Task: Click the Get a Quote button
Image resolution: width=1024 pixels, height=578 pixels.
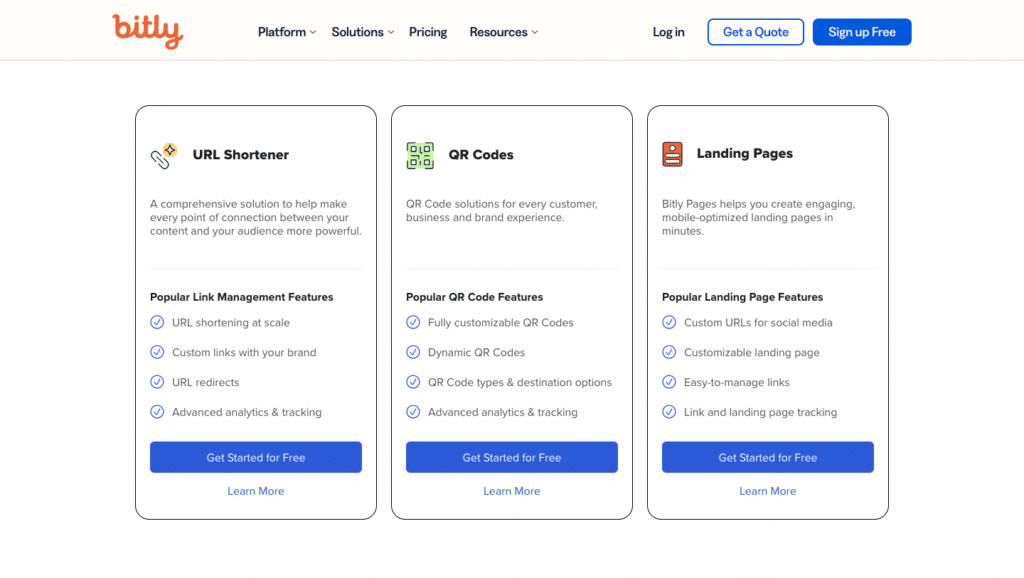Action: (x=756, y=32)
